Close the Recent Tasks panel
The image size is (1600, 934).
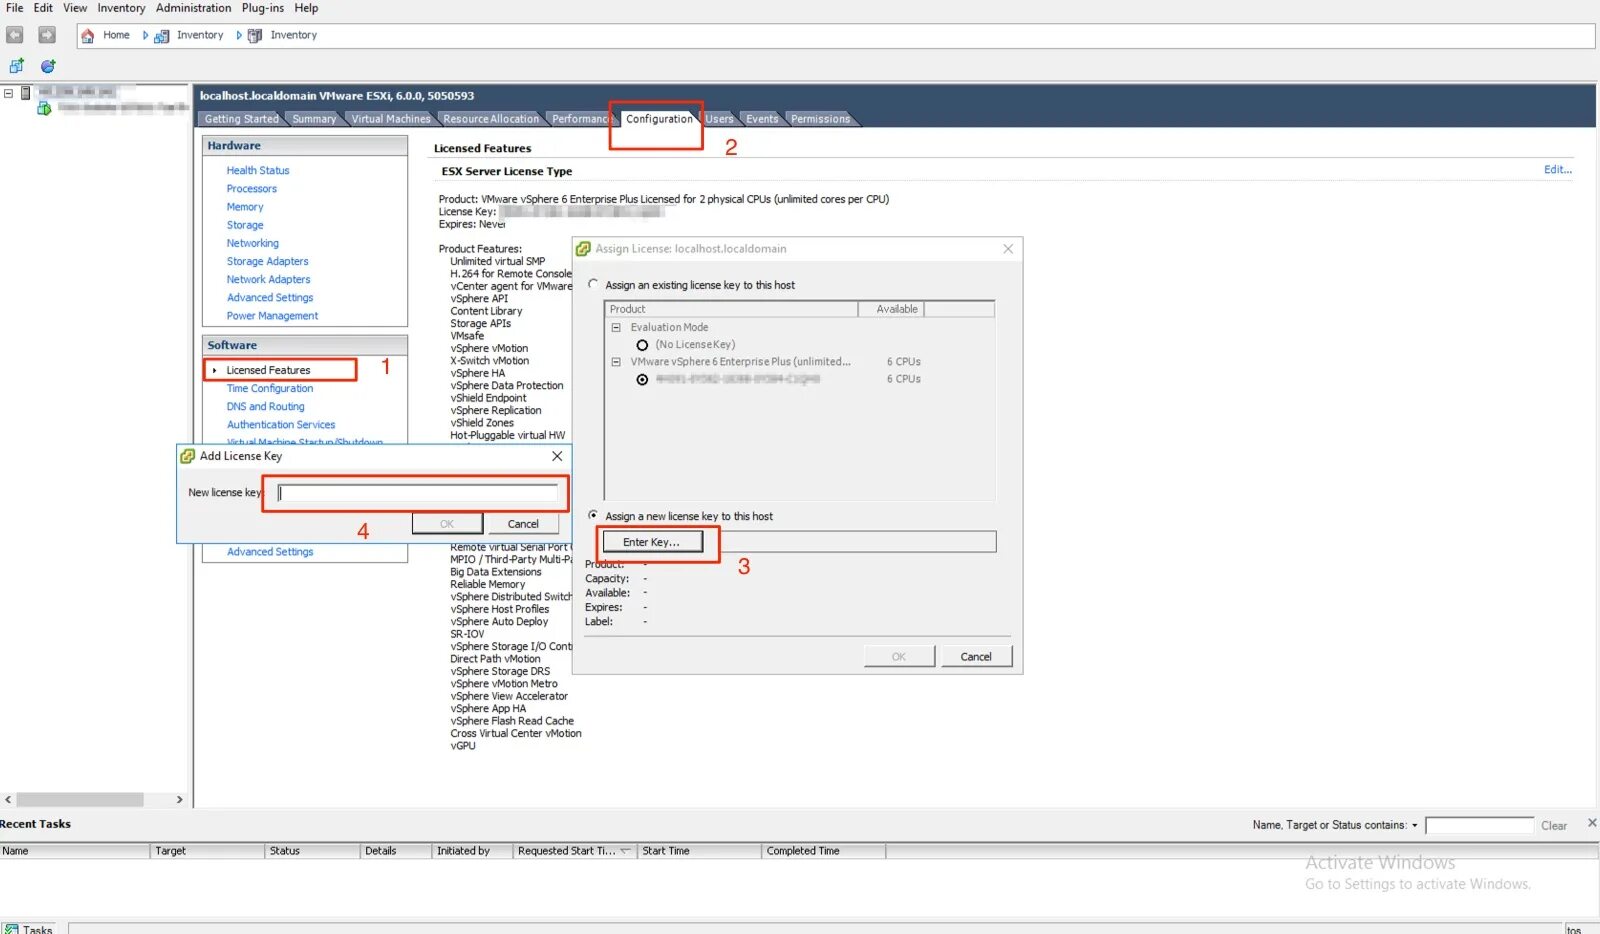pyautogui.click(x=1592, y=823)
